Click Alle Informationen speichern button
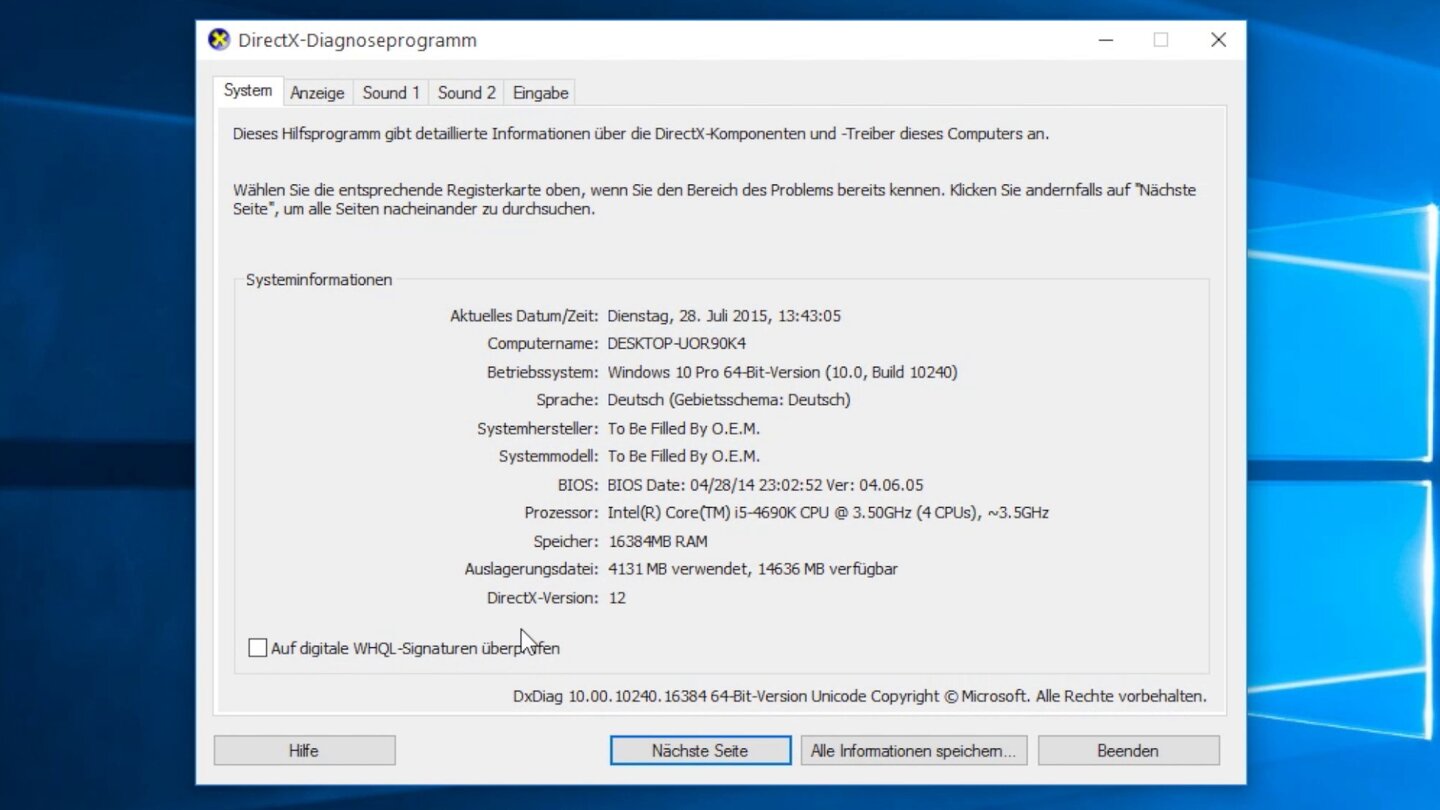The image size is (1440, 810). point(913,750)
